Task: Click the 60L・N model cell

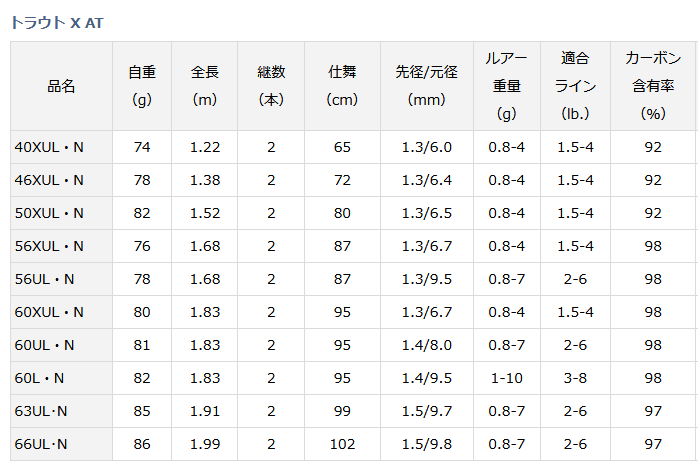Action: pos(61,378)
